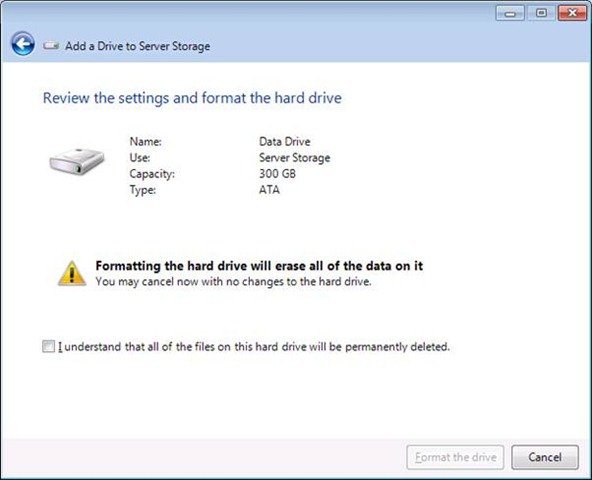
Task: Click the 'Capacity:' label
Action: [x=152, y=174]
